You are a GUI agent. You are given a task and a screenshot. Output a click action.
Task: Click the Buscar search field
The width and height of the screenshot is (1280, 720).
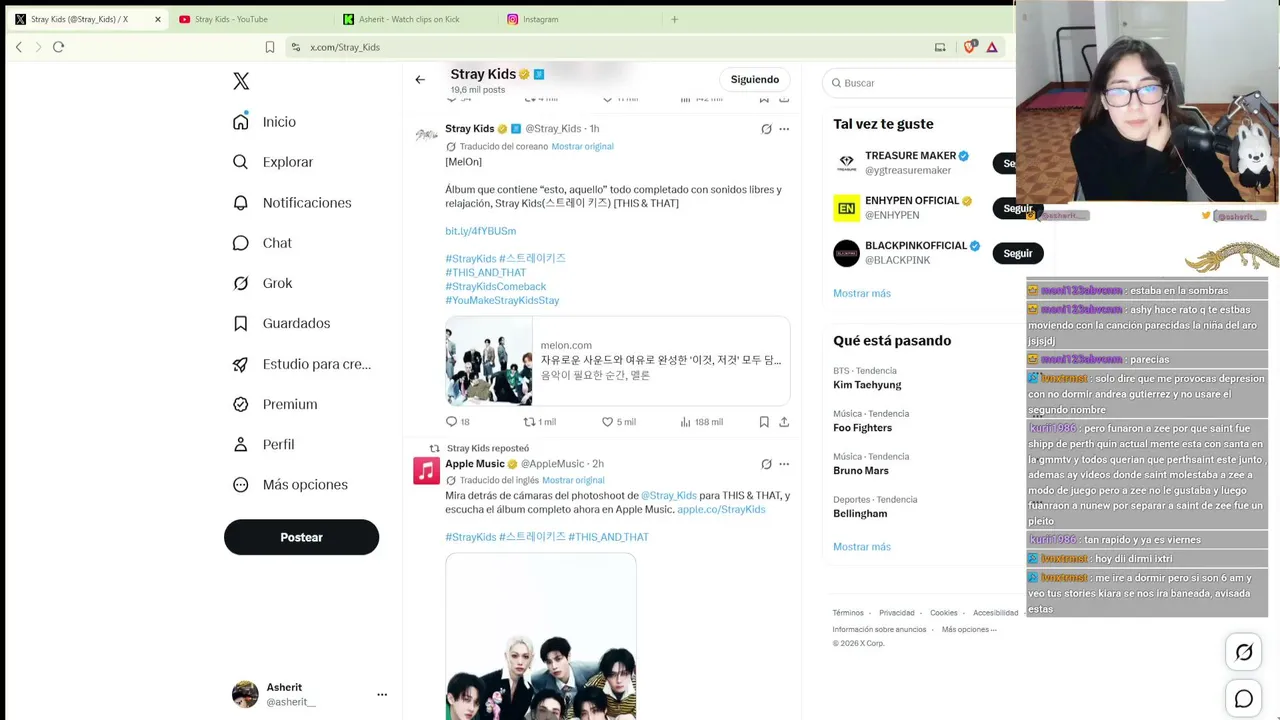click(920, 83)
